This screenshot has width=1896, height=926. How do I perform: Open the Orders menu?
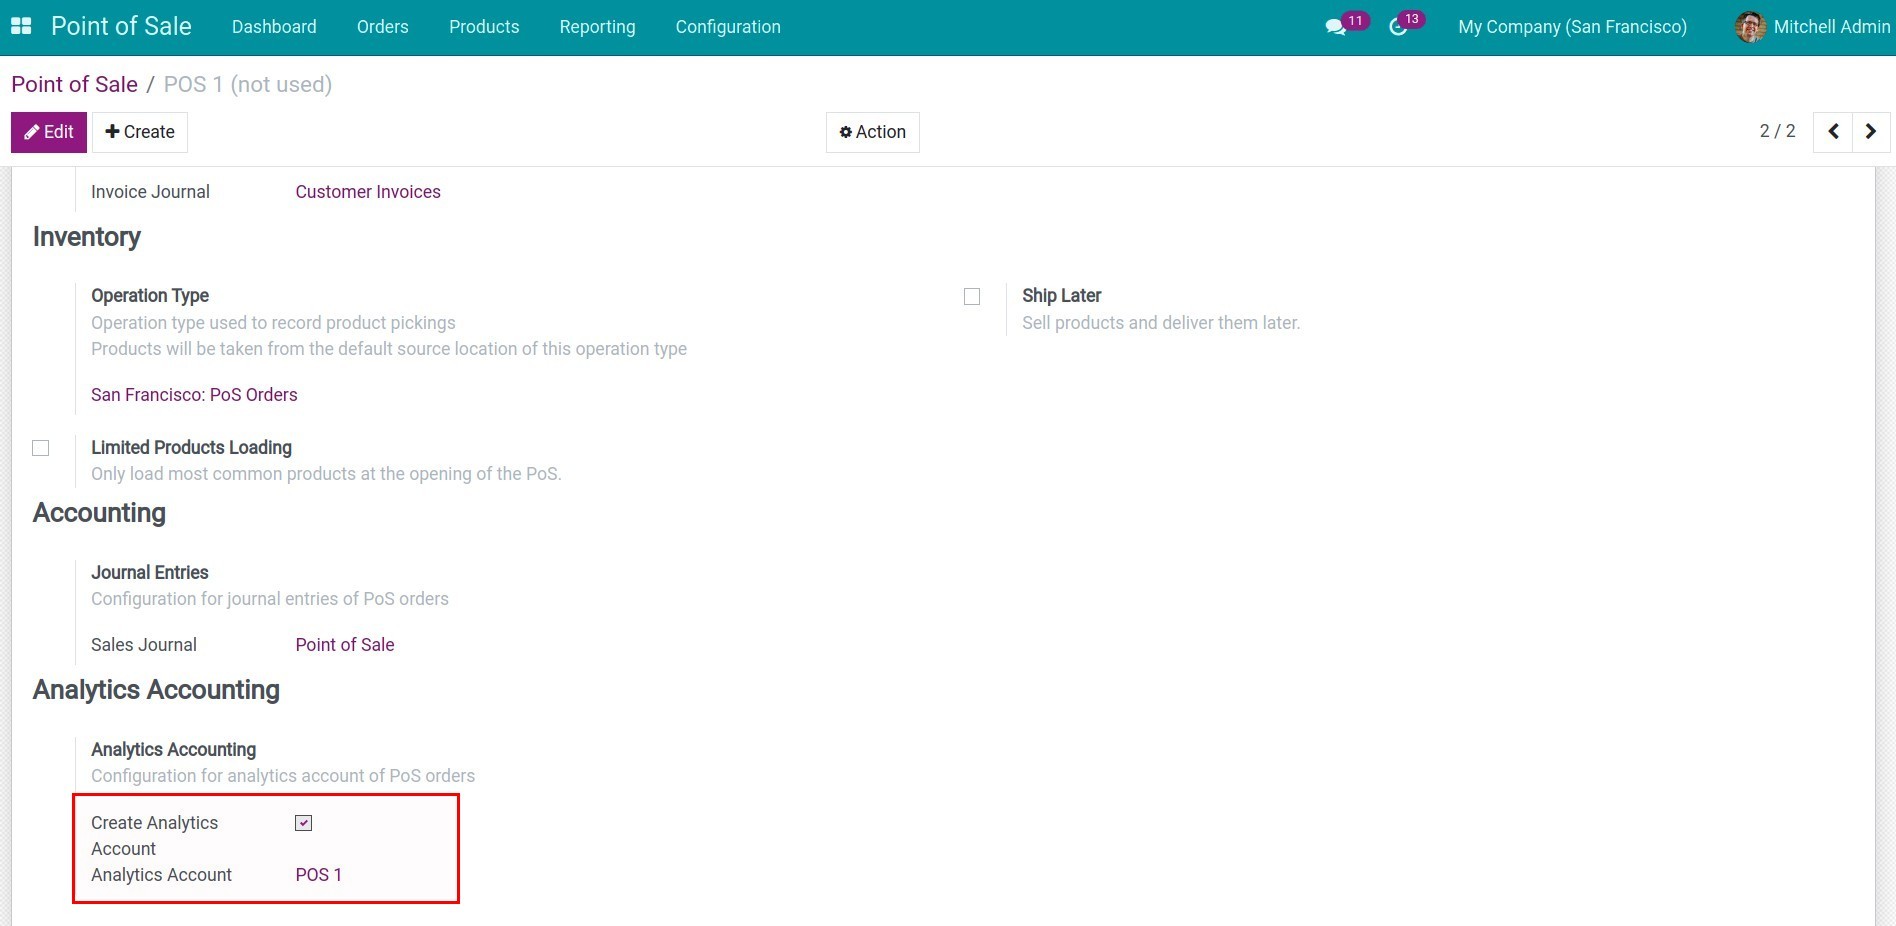coord(382,27)
